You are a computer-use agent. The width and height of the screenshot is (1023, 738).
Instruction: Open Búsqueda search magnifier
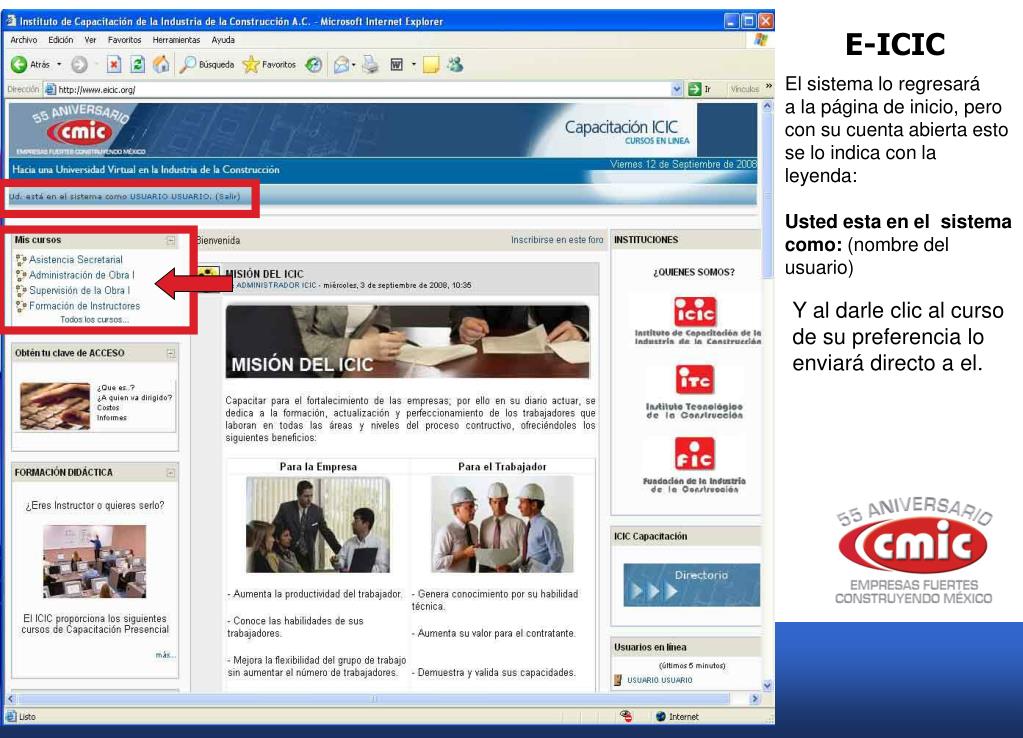click(x=188, y=64)
